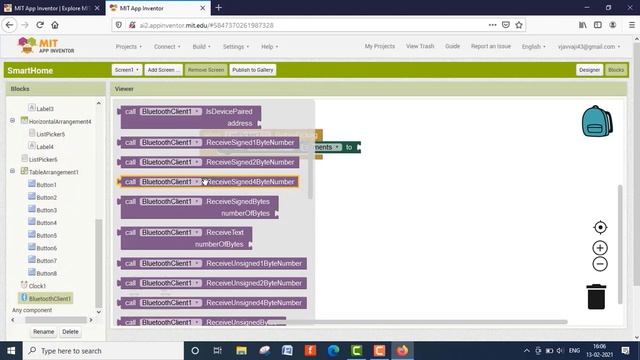Viewport: 640px width, 360px height.
Task: Toggle the Firefox sidebar icon
Action: coord(598,25)
